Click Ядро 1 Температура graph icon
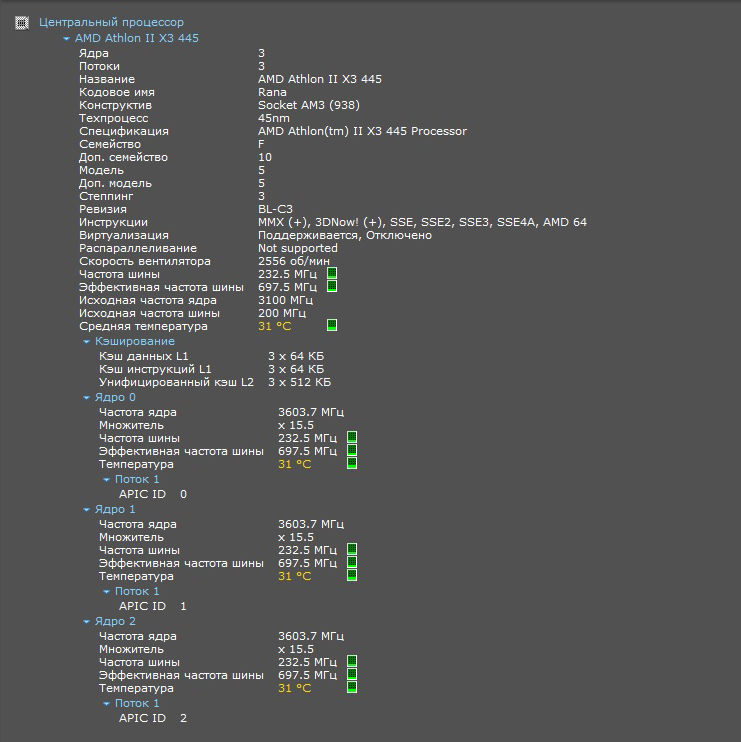This screenshot has height=742, width=741. click(x=352, y=575)
